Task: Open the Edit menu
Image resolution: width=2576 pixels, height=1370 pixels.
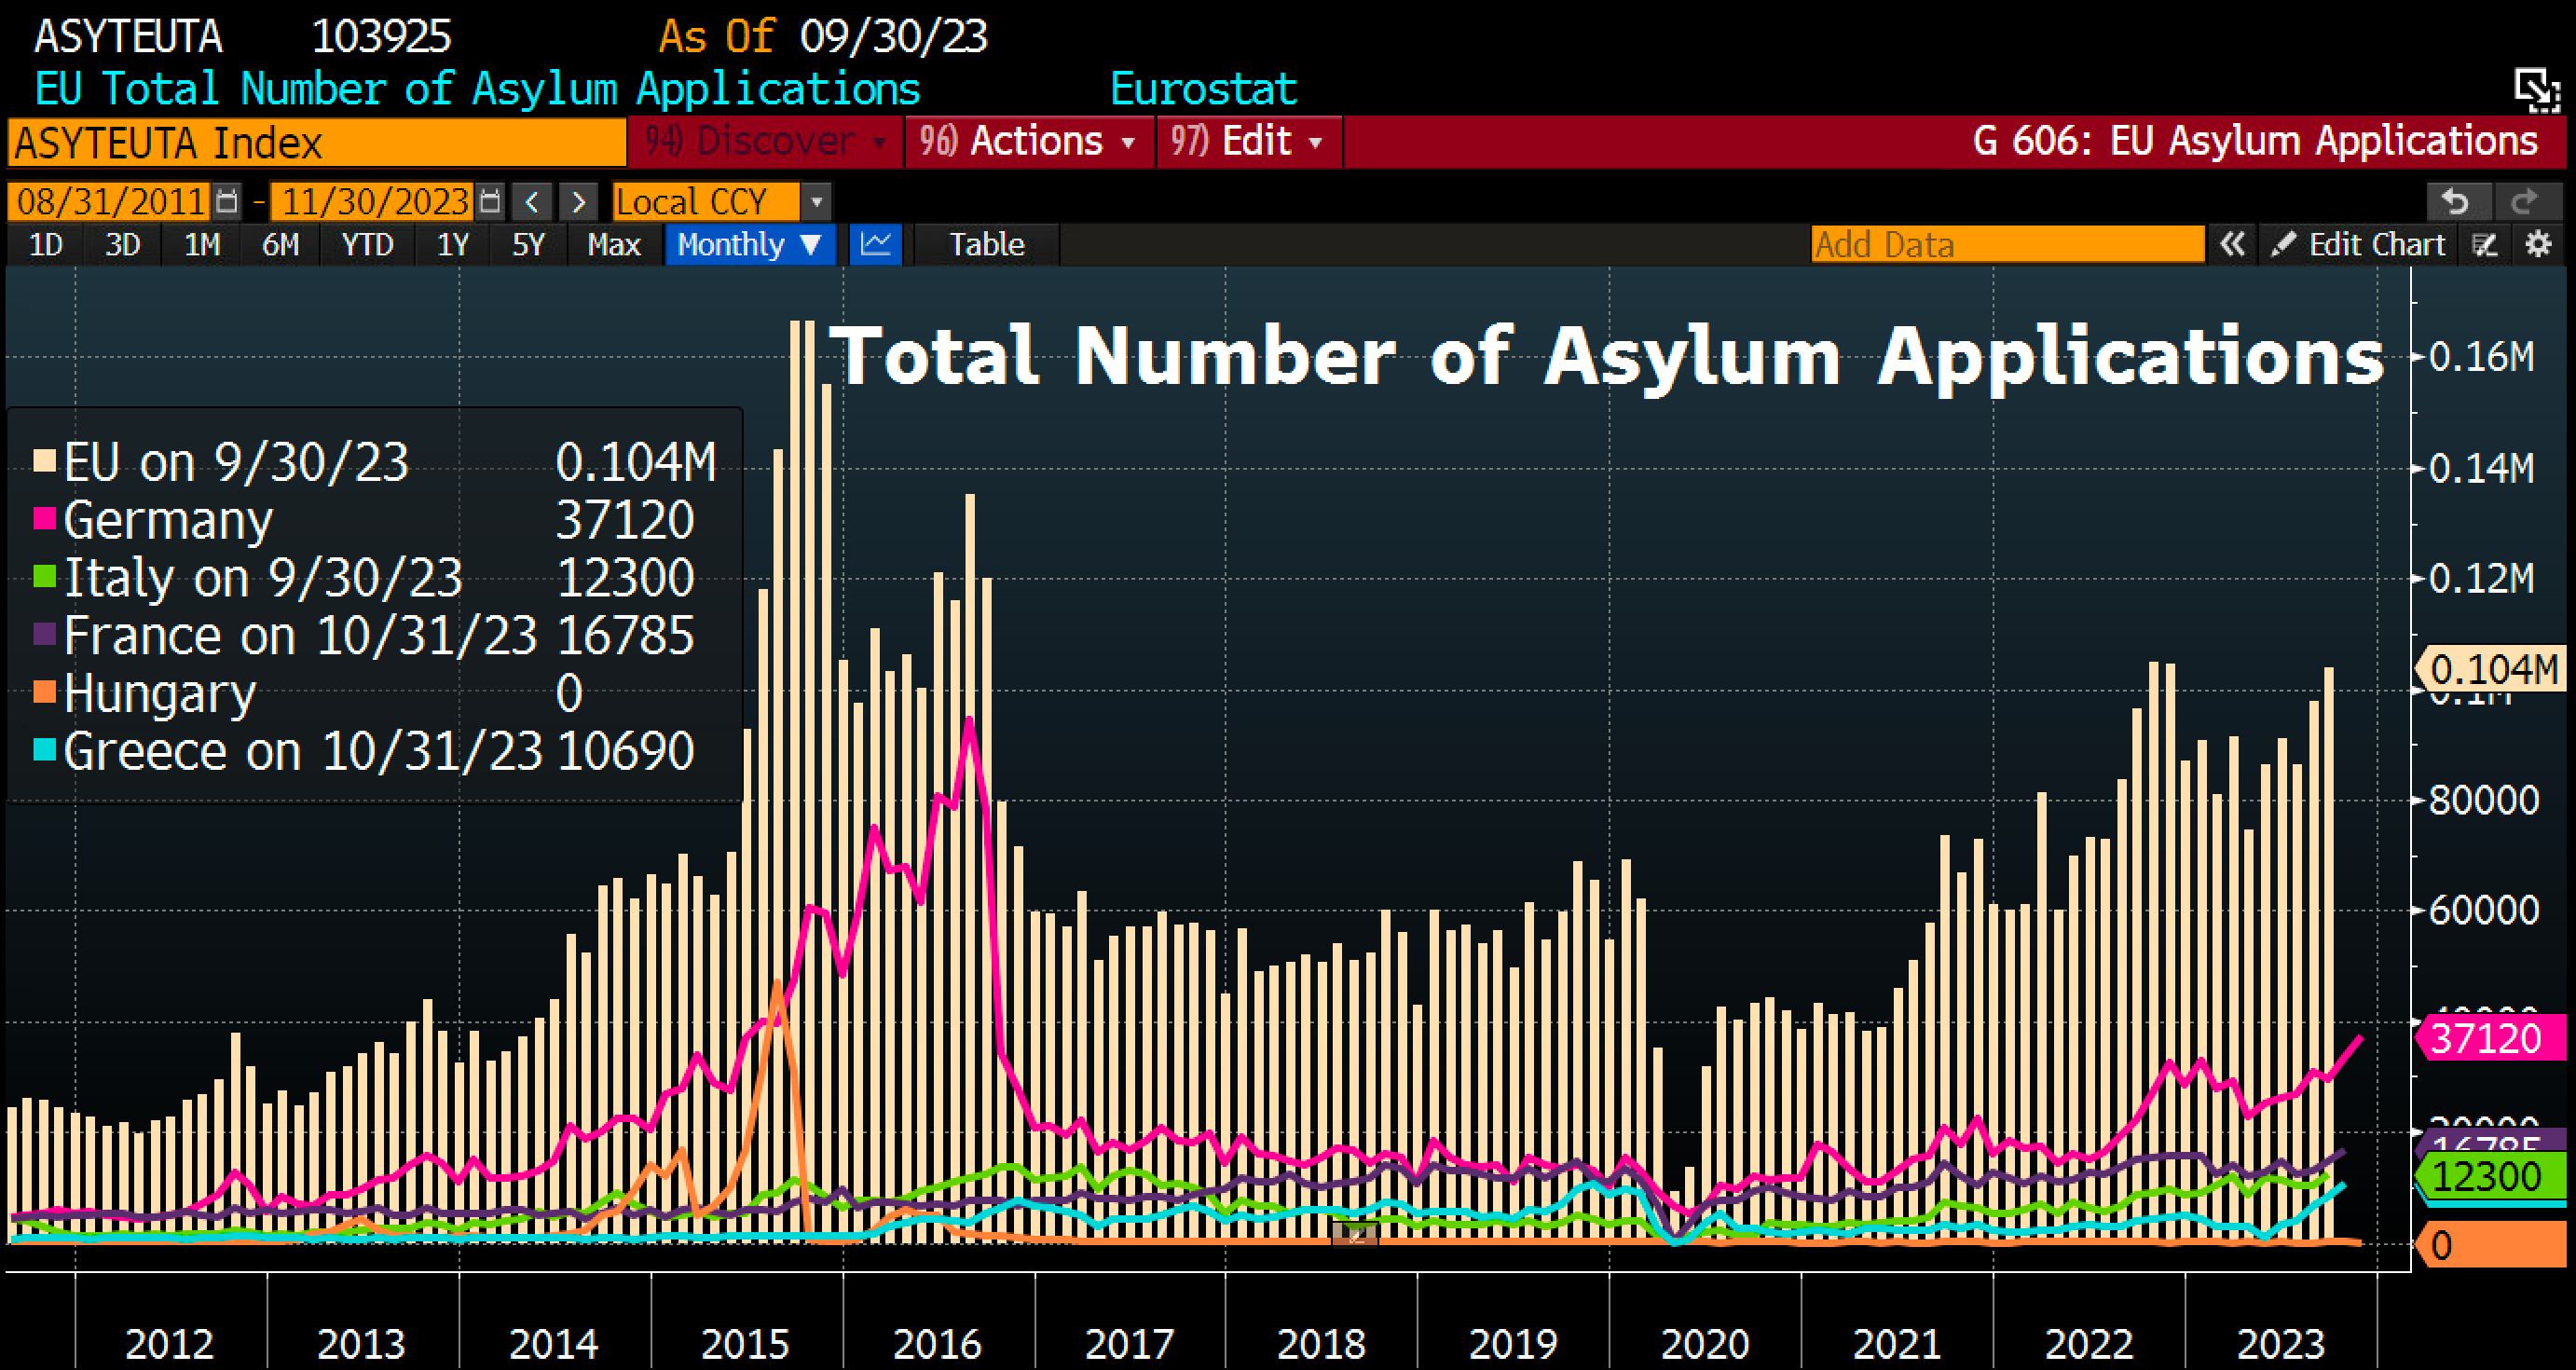Action: pos(1248,141)
